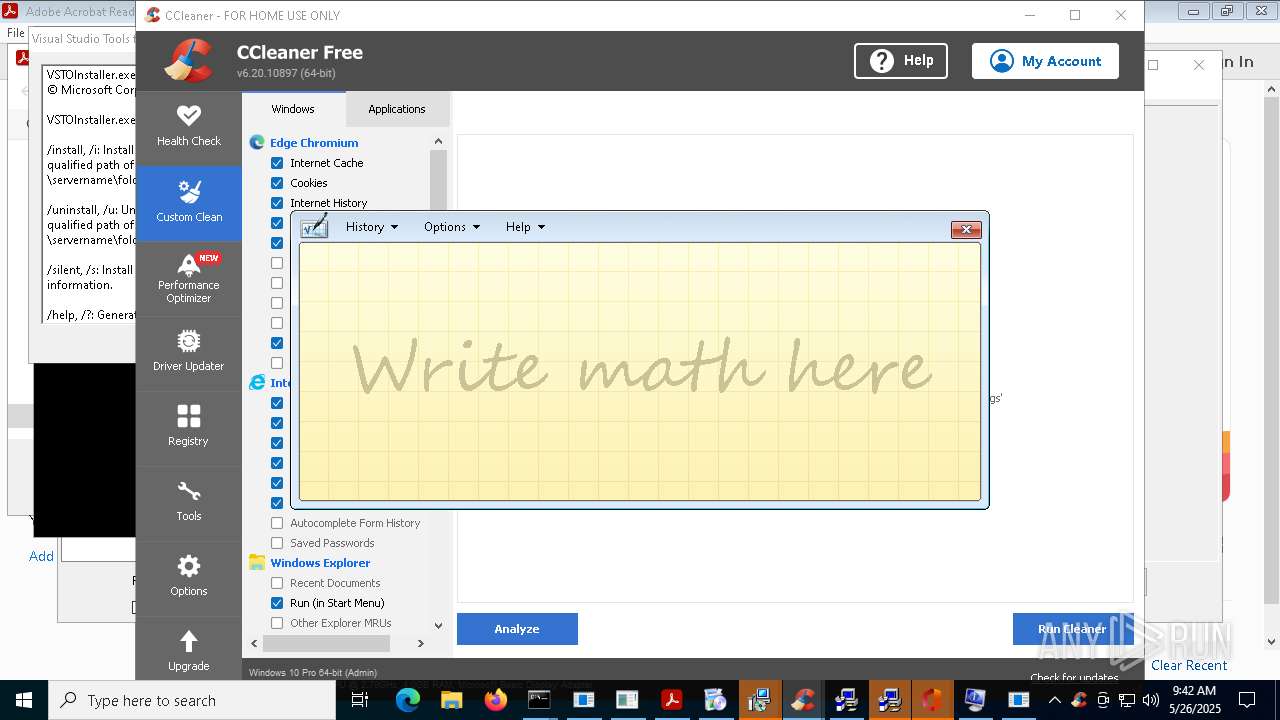Open the Tools section
Screen dimensions: 1280x720
click(188, 502)
